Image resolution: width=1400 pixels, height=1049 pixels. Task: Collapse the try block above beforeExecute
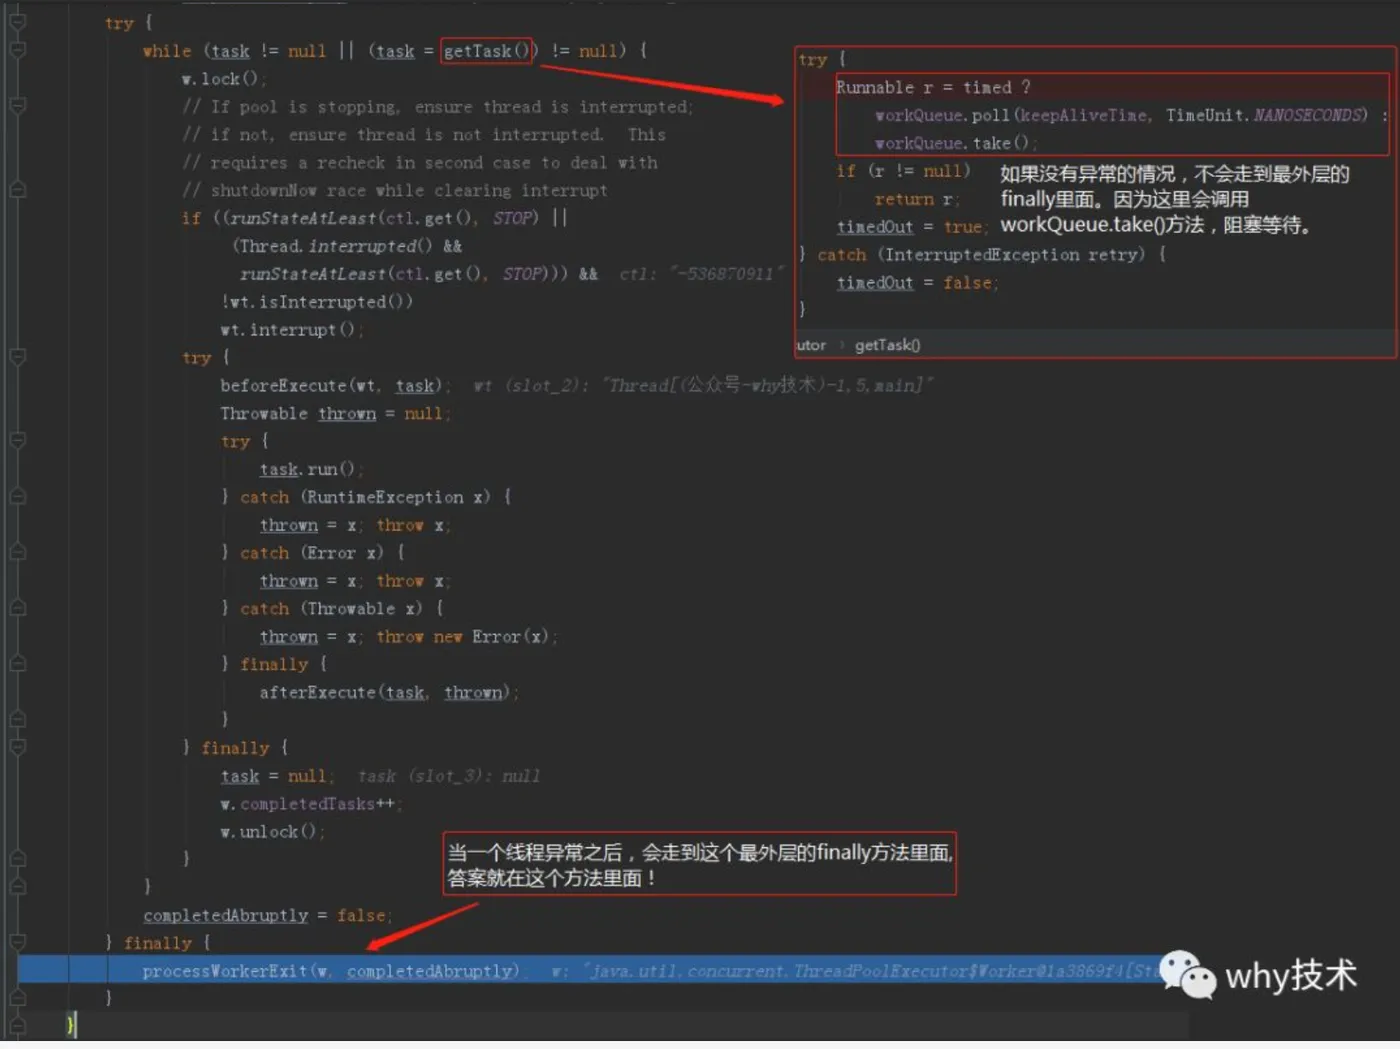tap(17, 357)
